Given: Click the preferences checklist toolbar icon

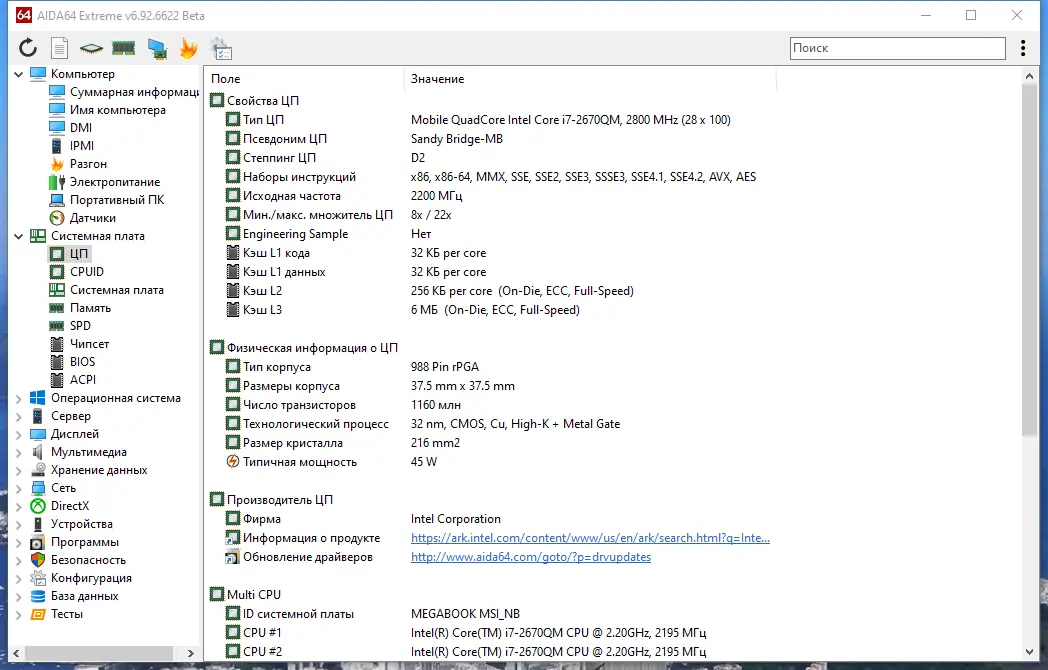Looking at the screenshot, I should [221, 49].
